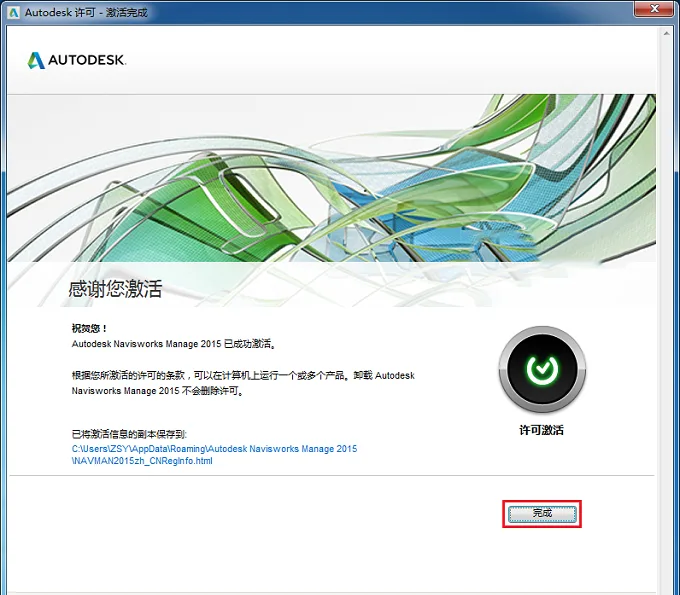Click the 已将激活信息的副本保存到 text

click(129, 434)
